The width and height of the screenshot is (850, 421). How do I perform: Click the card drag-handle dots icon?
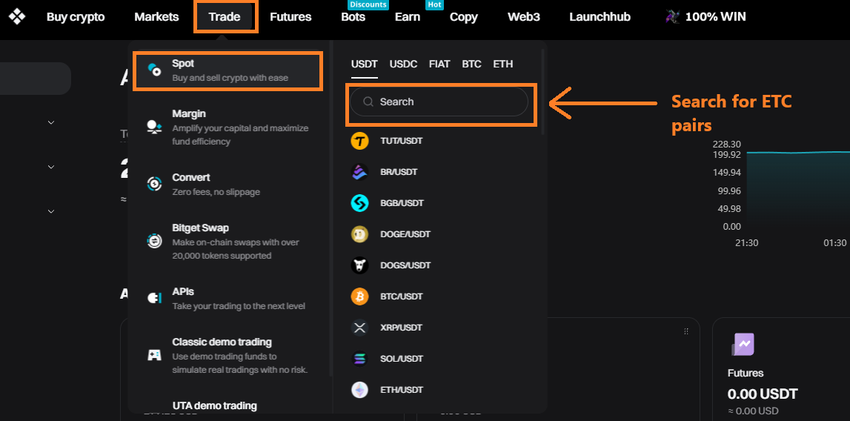[686, 331]
